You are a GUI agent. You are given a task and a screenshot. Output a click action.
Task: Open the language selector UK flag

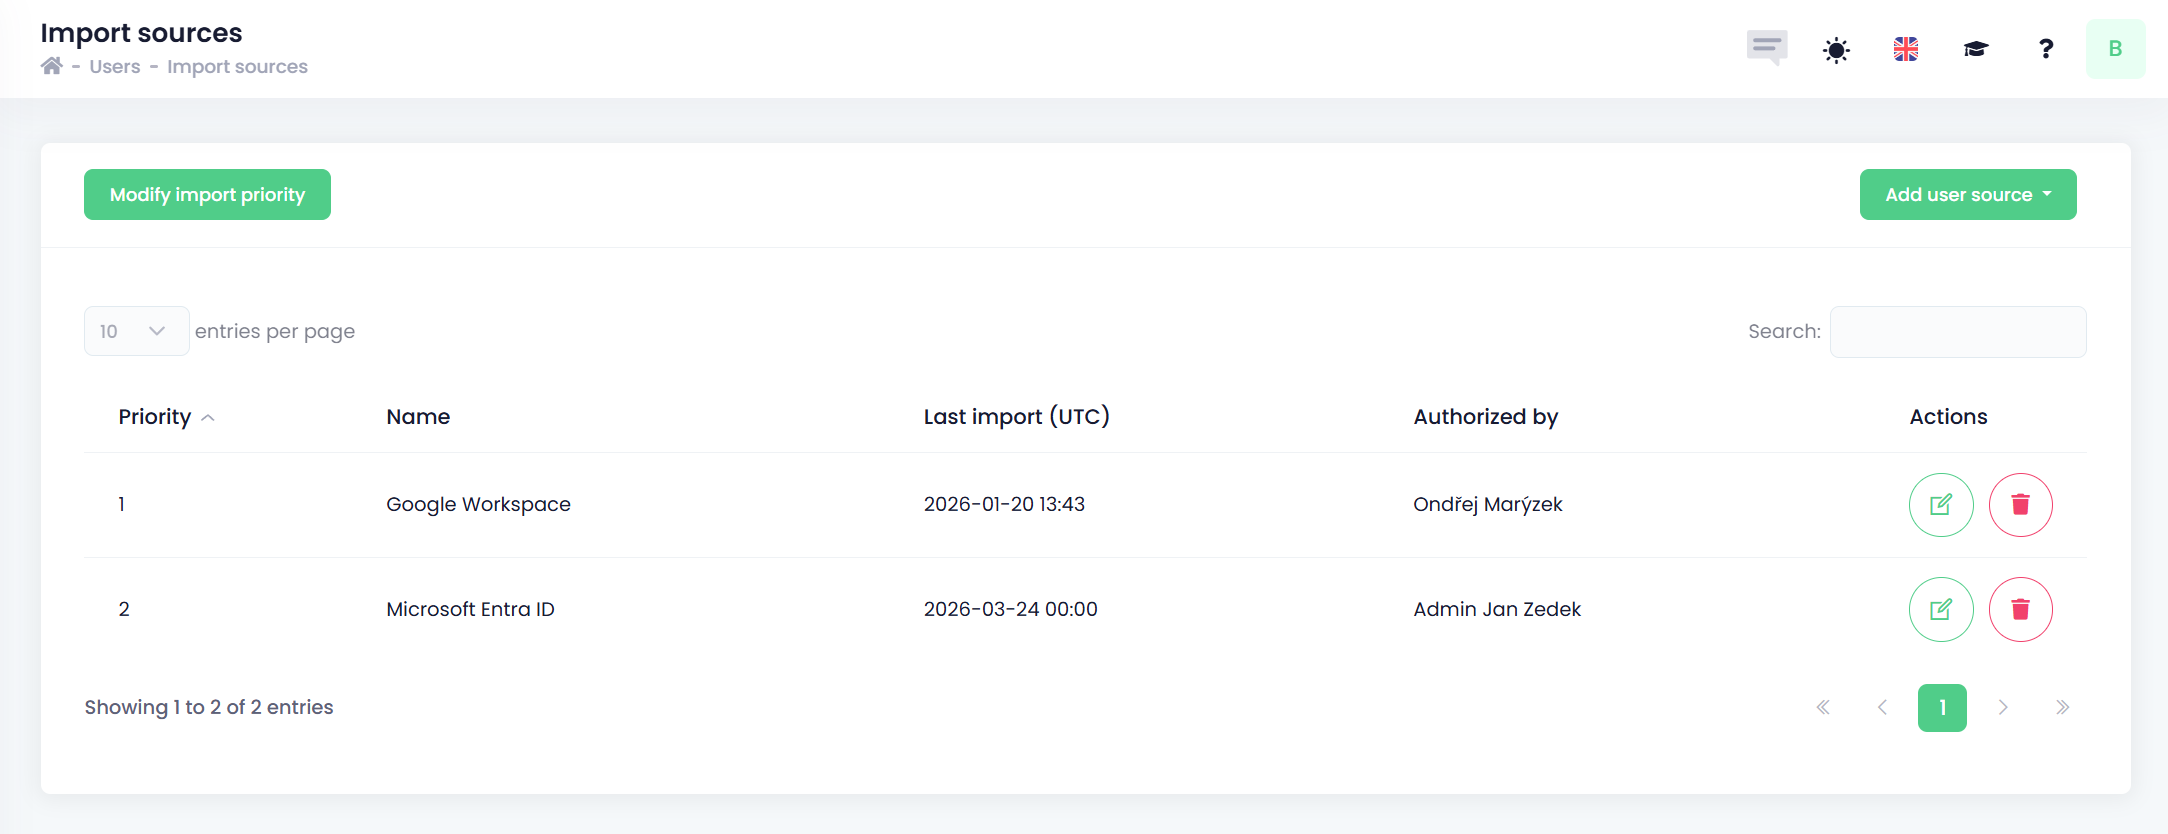click(1906, 49)
